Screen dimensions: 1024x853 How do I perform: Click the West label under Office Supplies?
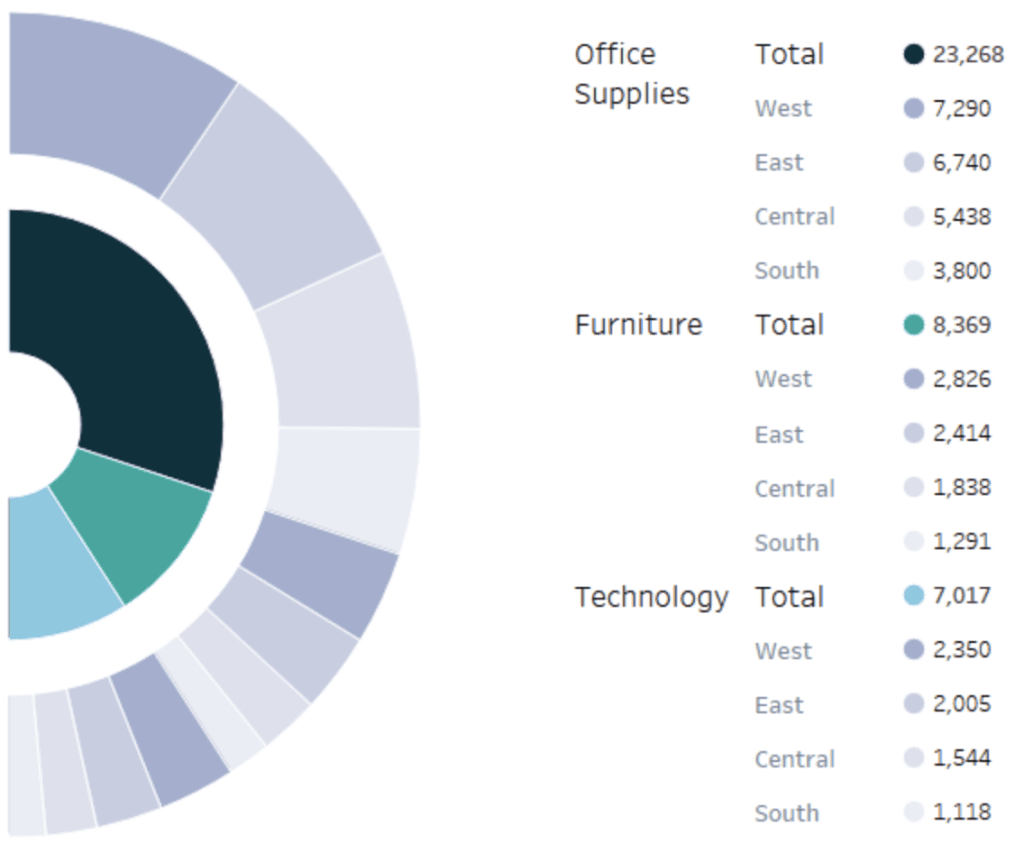click(783, 108)
